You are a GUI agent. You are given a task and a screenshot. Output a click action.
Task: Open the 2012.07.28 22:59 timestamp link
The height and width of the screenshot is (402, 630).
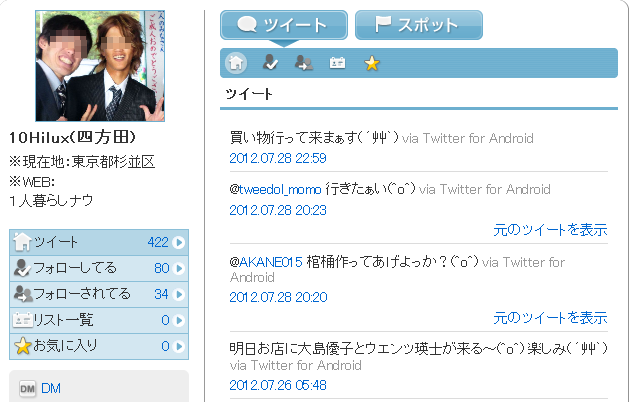click(278, 158)
